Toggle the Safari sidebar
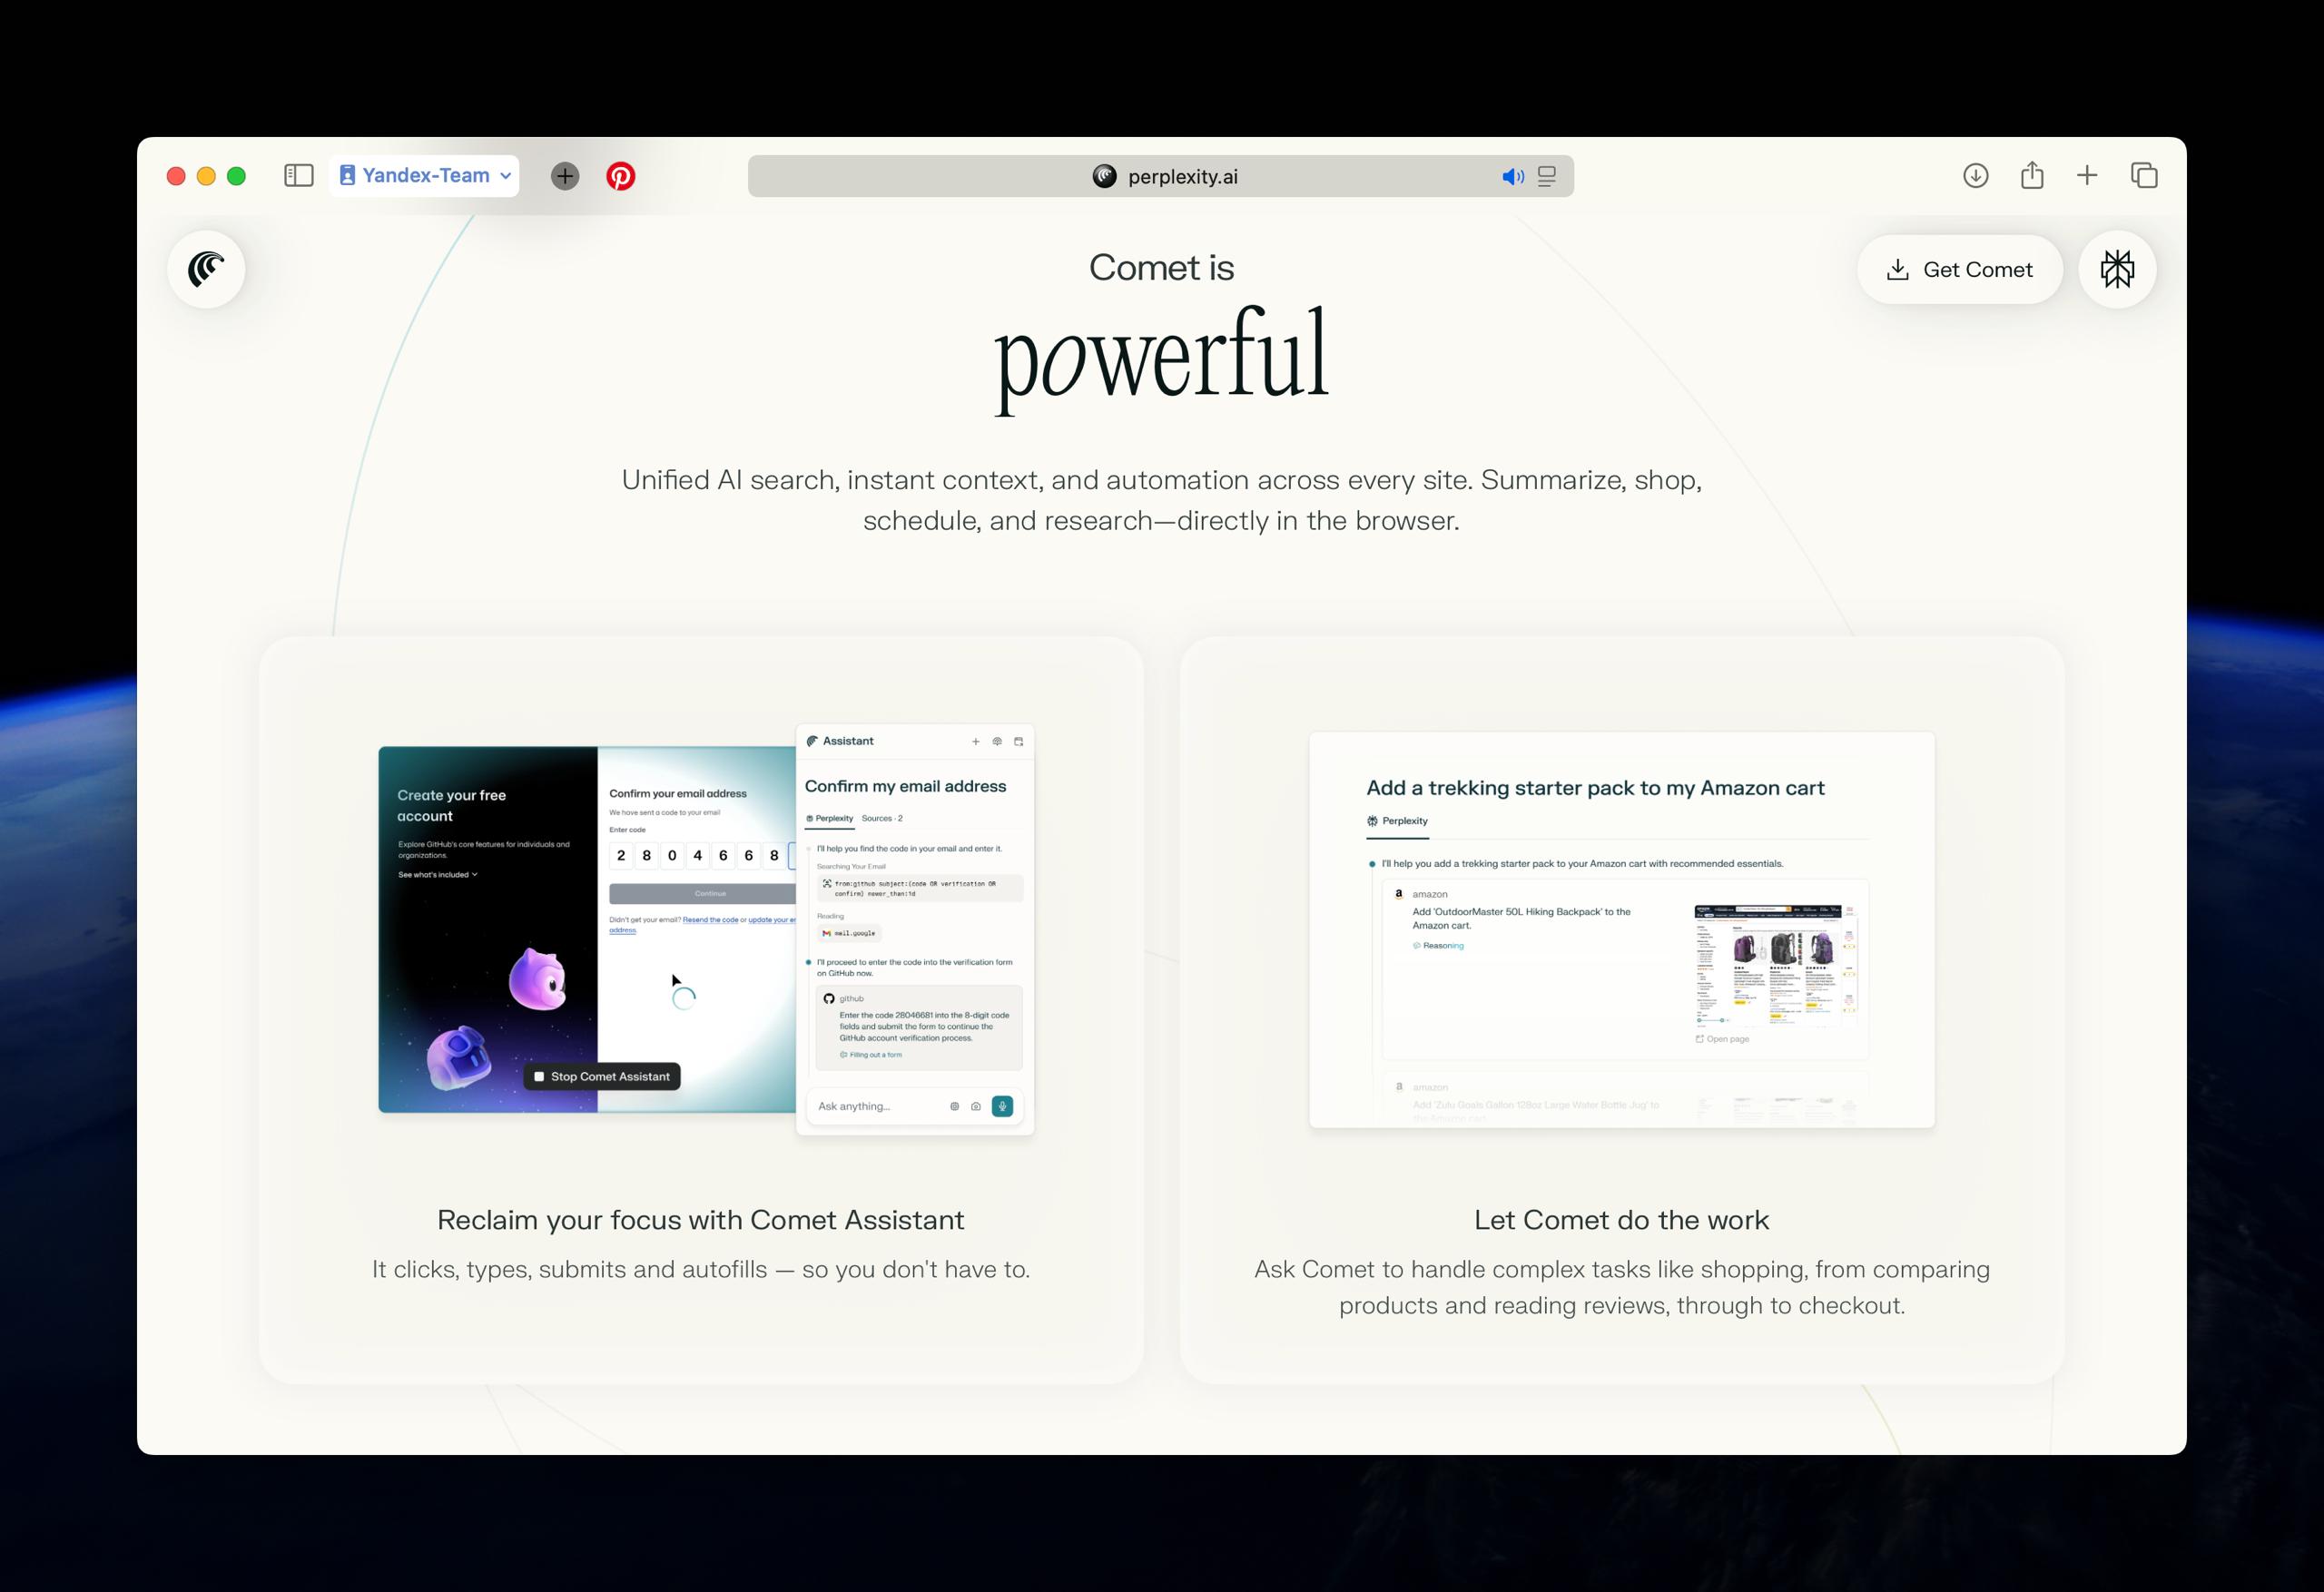Image resolution: width=2324 pixels, height=1592 pixels. 298,176
